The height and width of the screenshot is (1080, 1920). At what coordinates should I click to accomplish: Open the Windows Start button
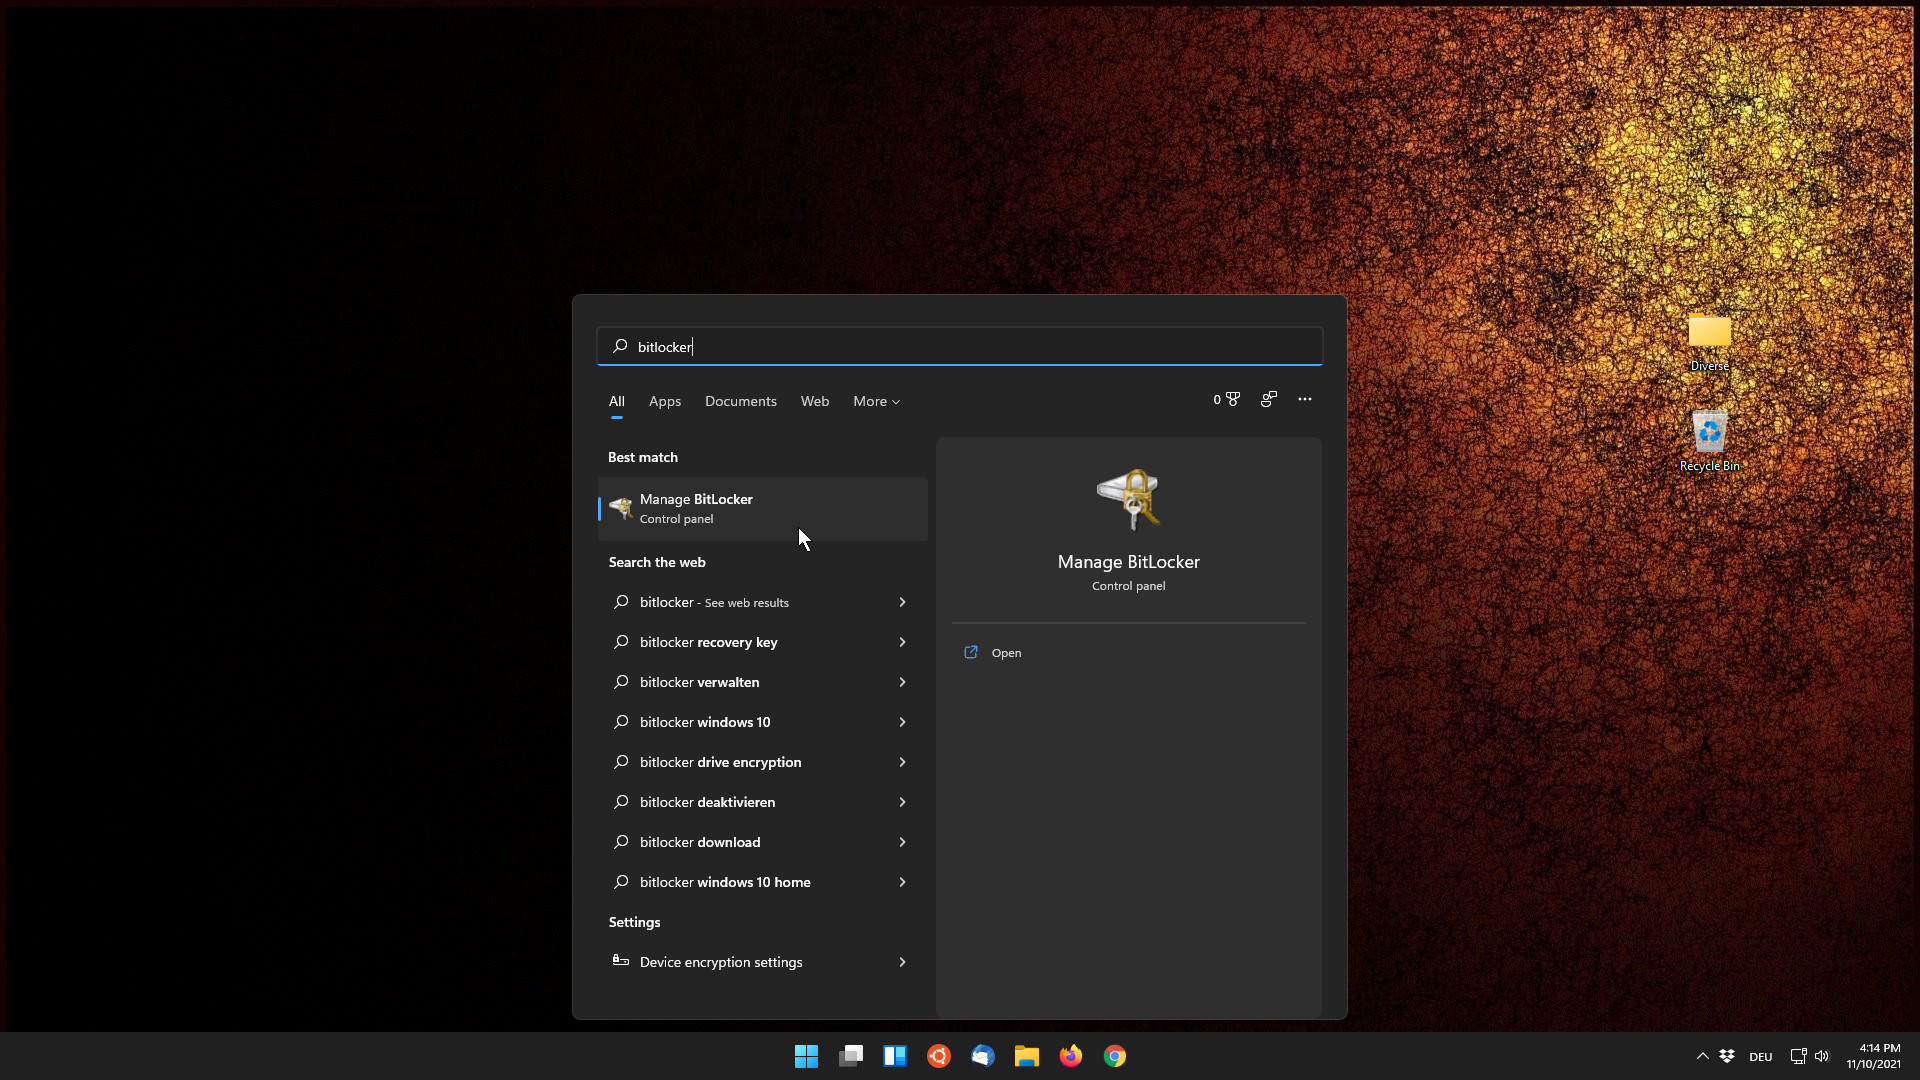pos(806,1056)
